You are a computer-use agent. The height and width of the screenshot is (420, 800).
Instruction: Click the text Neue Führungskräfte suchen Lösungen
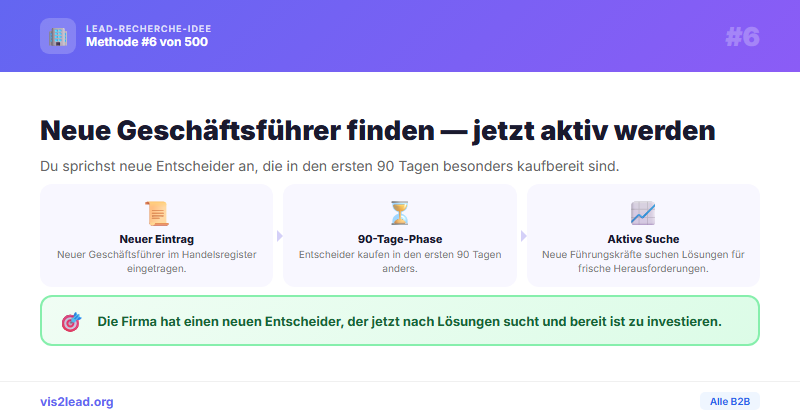(643, 261)
